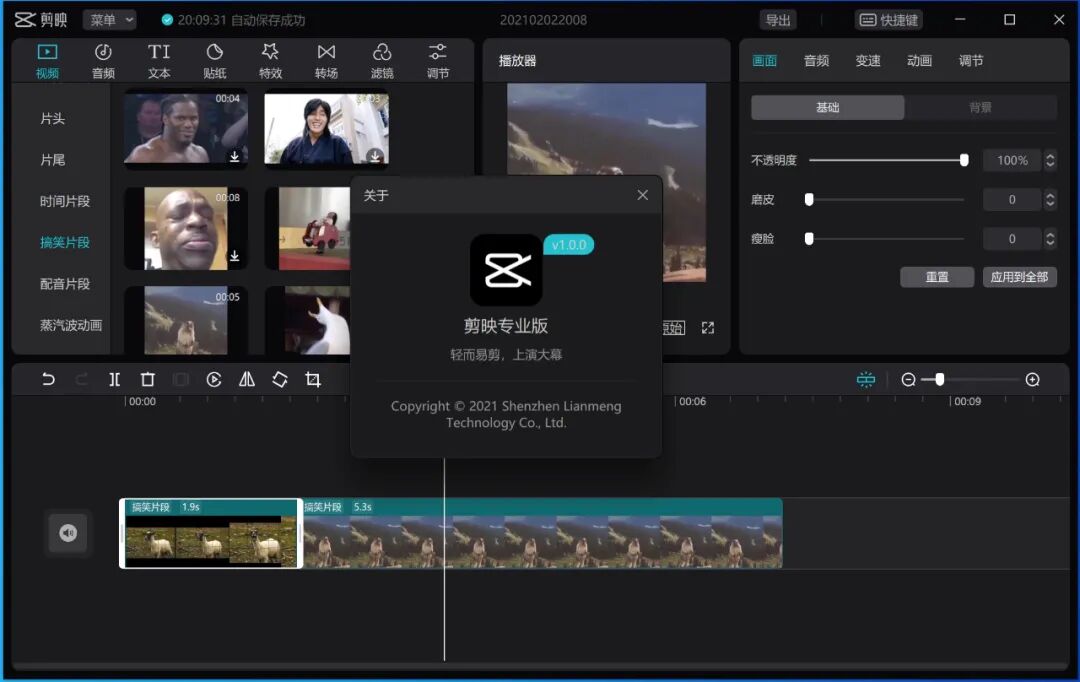This screenshot has width=1080, height=682.
Task: Mute the video track speaker
Action: point(67,533)
